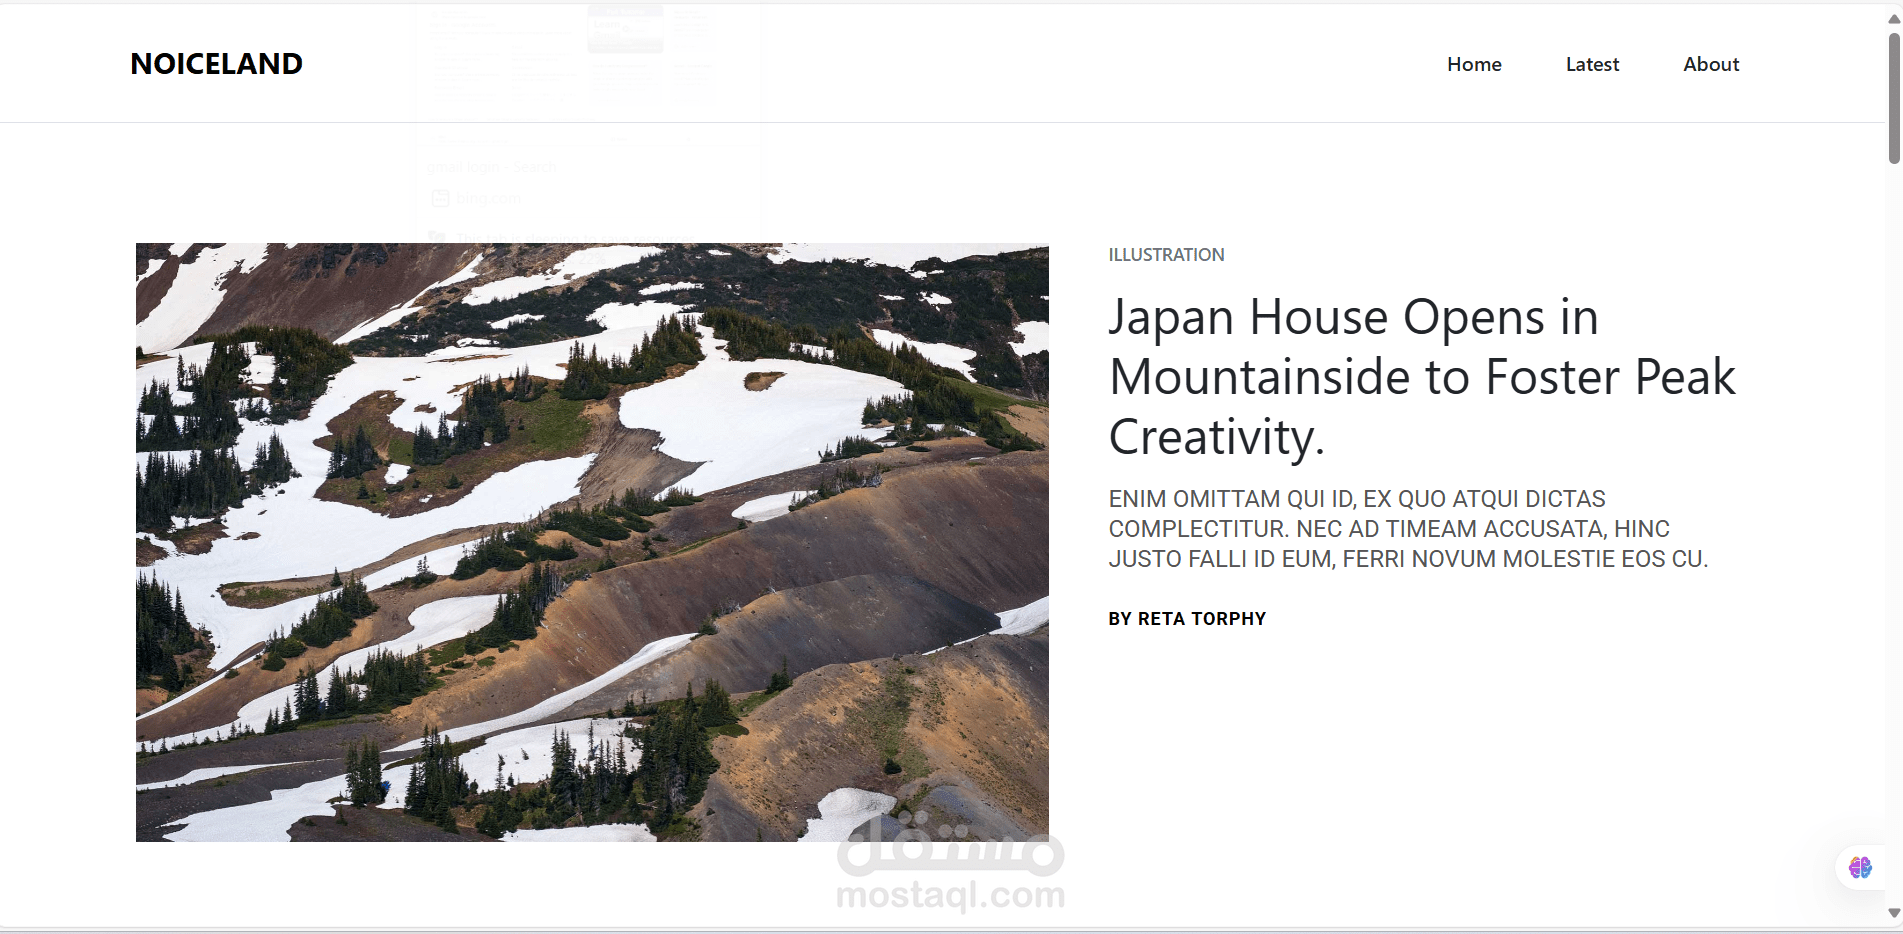Click the scrollbar down arrow
The height and width of the screenshot is (934, 1903).
1894,912
